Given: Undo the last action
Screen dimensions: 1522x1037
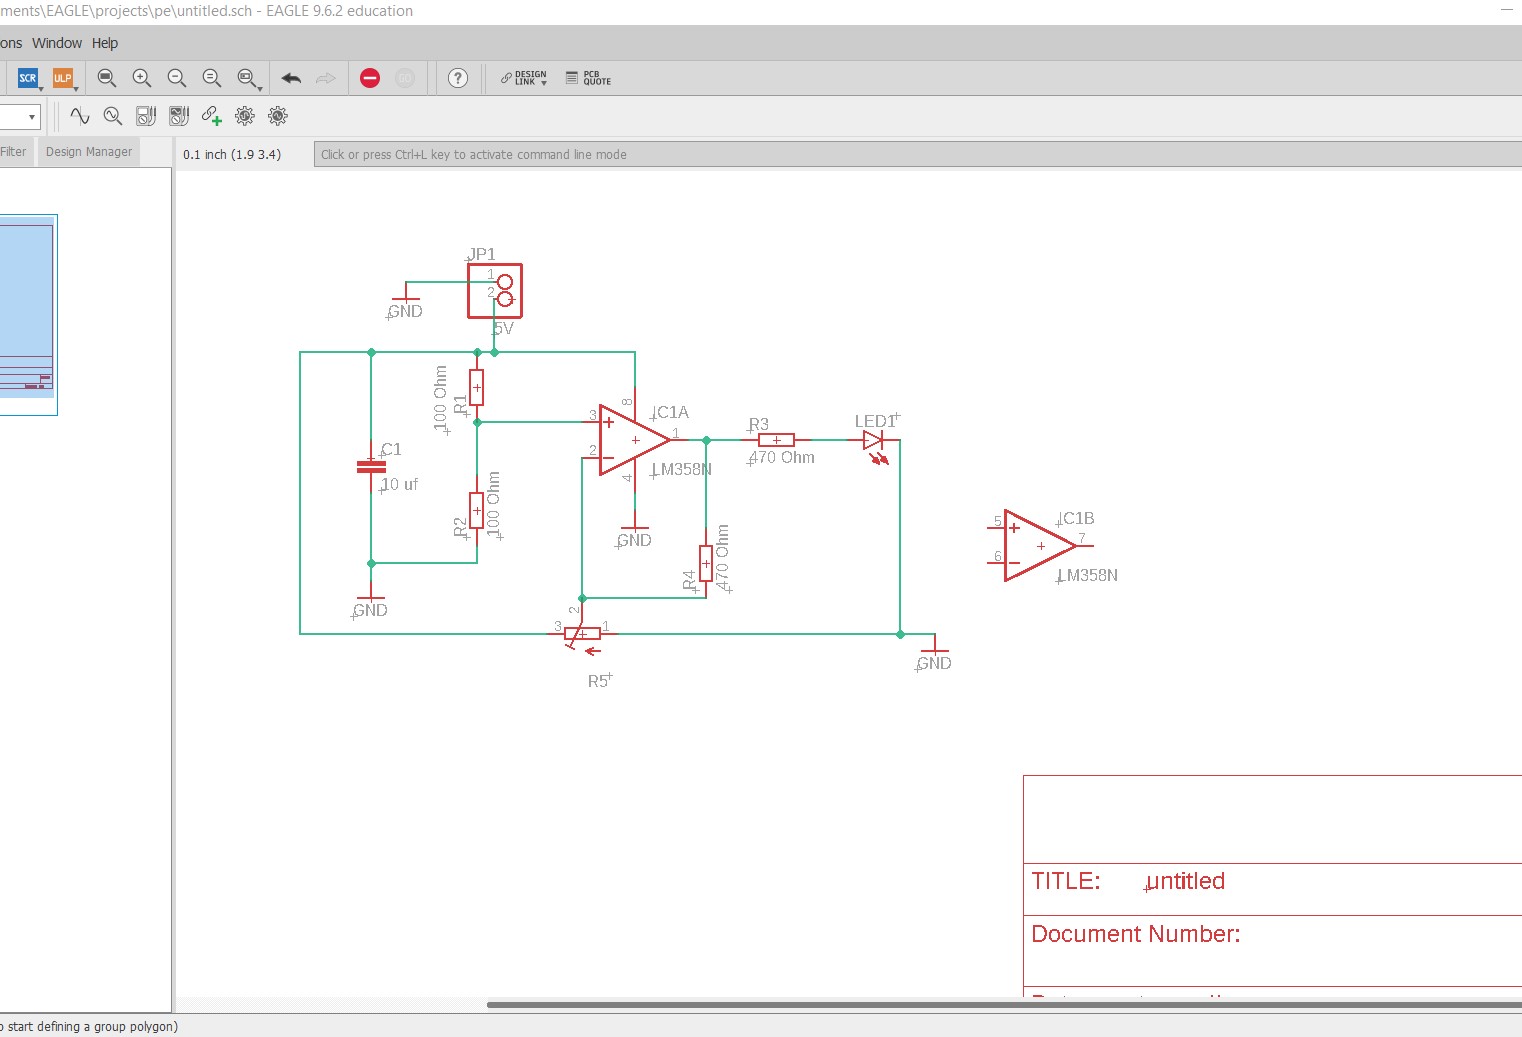Looking at the screenshot, I should [291, 78].
